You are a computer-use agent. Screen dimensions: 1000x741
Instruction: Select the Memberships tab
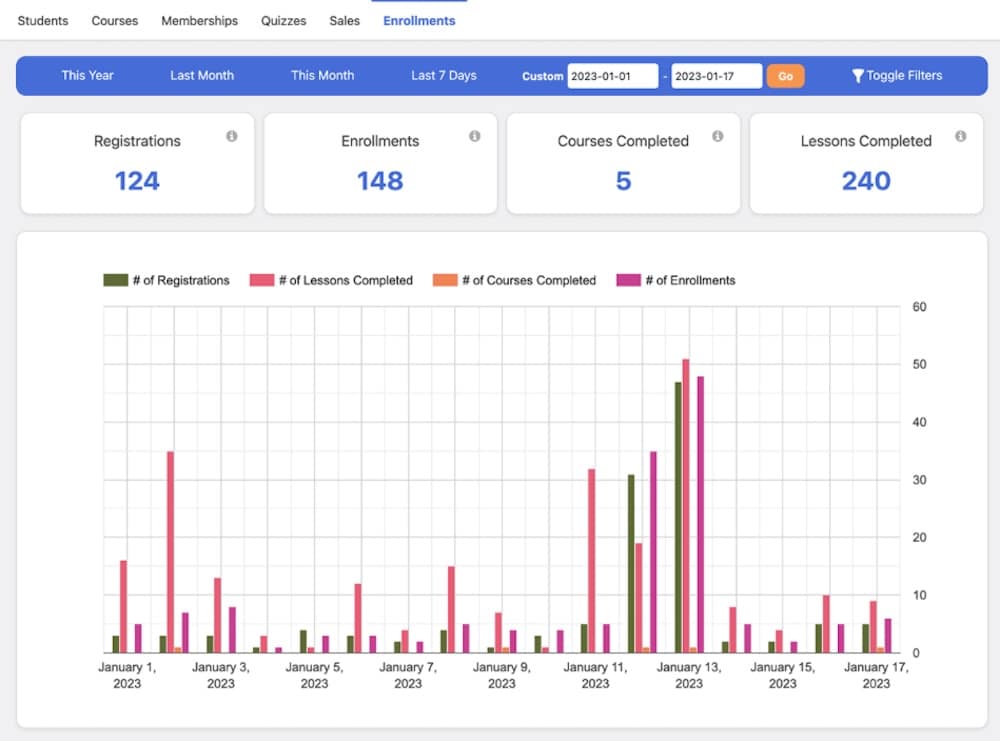(199, 20)
